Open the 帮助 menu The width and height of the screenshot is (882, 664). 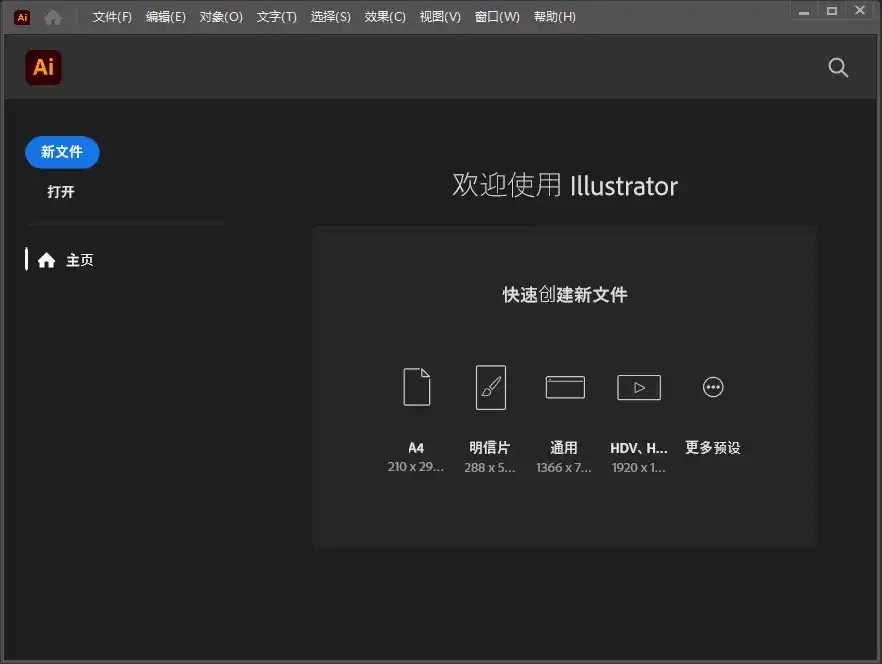pyautogui.click(x=554, y=16)
